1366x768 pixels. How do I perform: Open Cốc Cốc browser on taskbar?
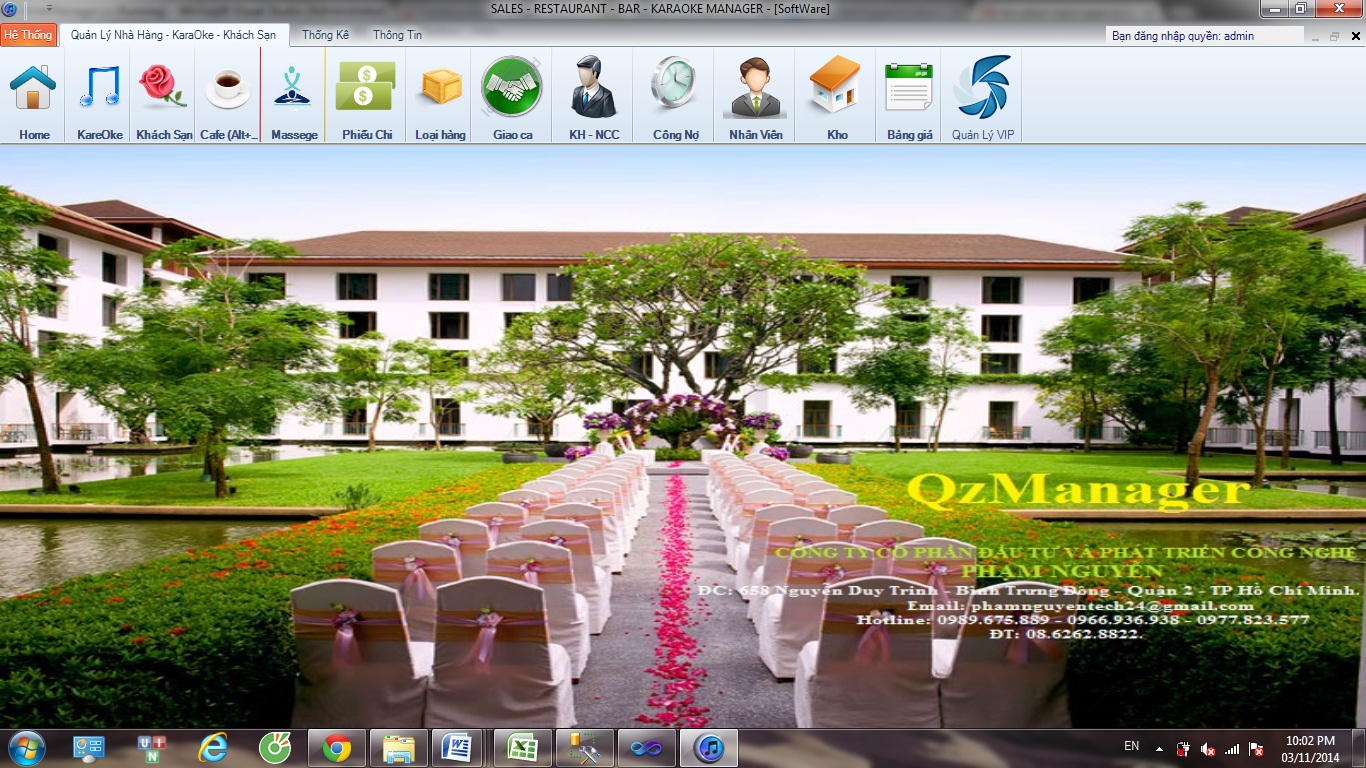[275, 748]
